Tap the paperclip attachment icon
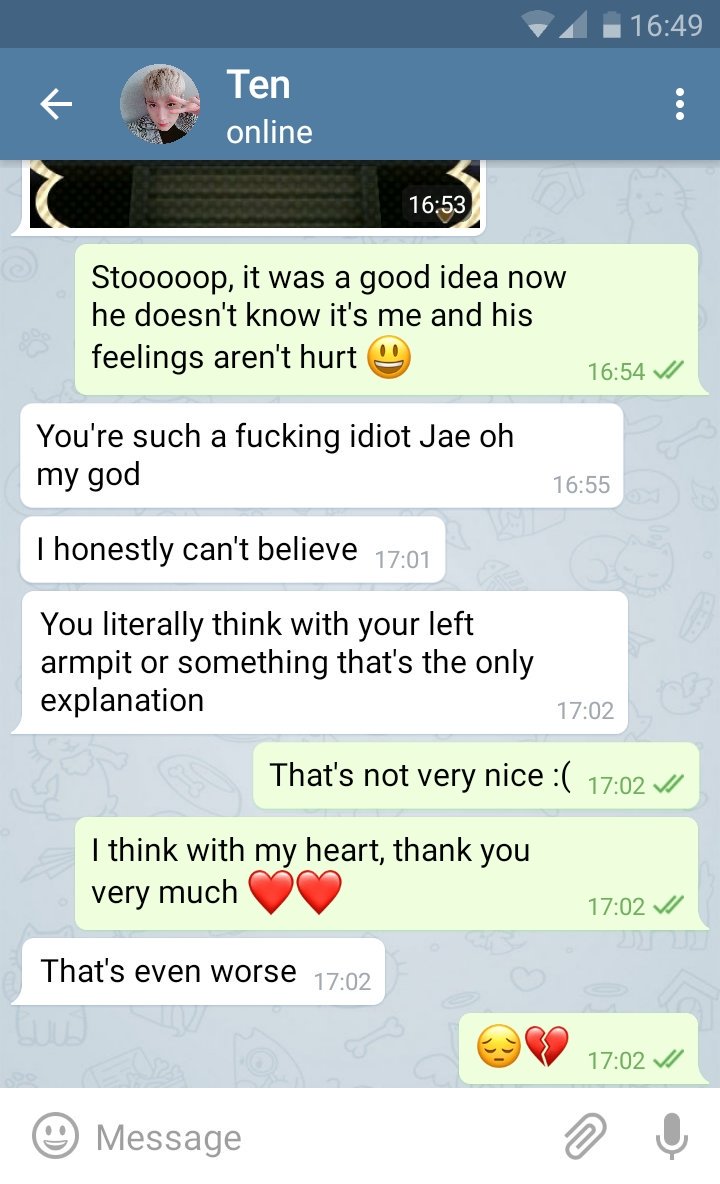The image size is (720, 1184). (585, 1136)
